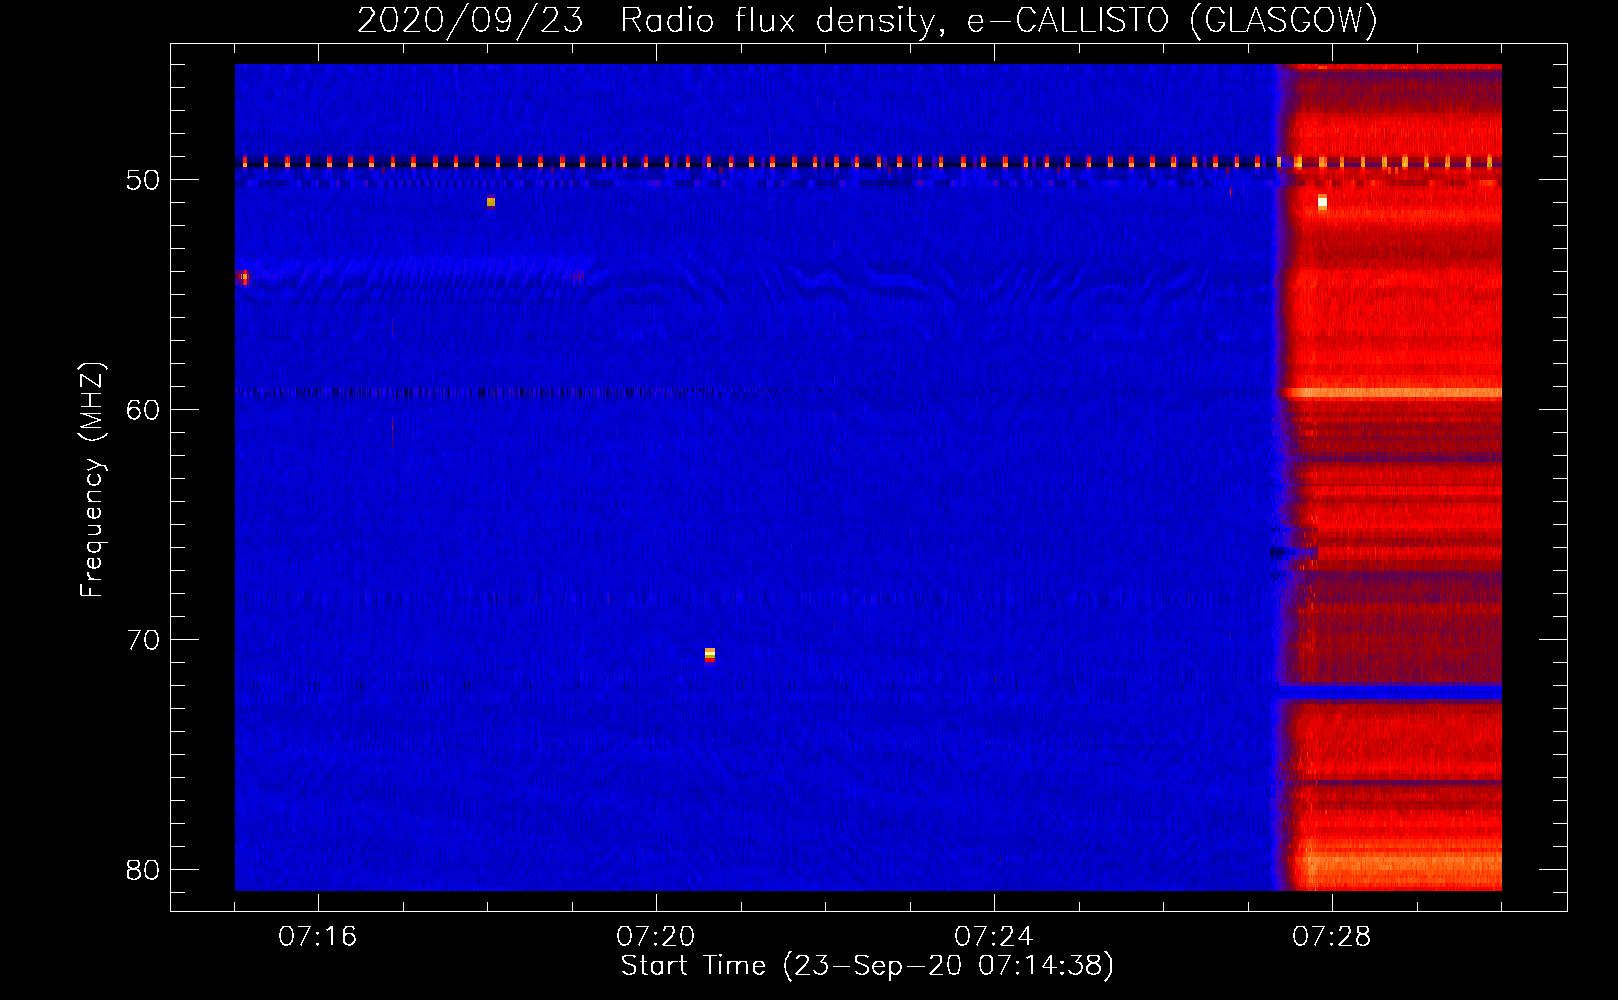Click the 50 frequency tick label
1618x1000 pixels.
tap(143, 180)
